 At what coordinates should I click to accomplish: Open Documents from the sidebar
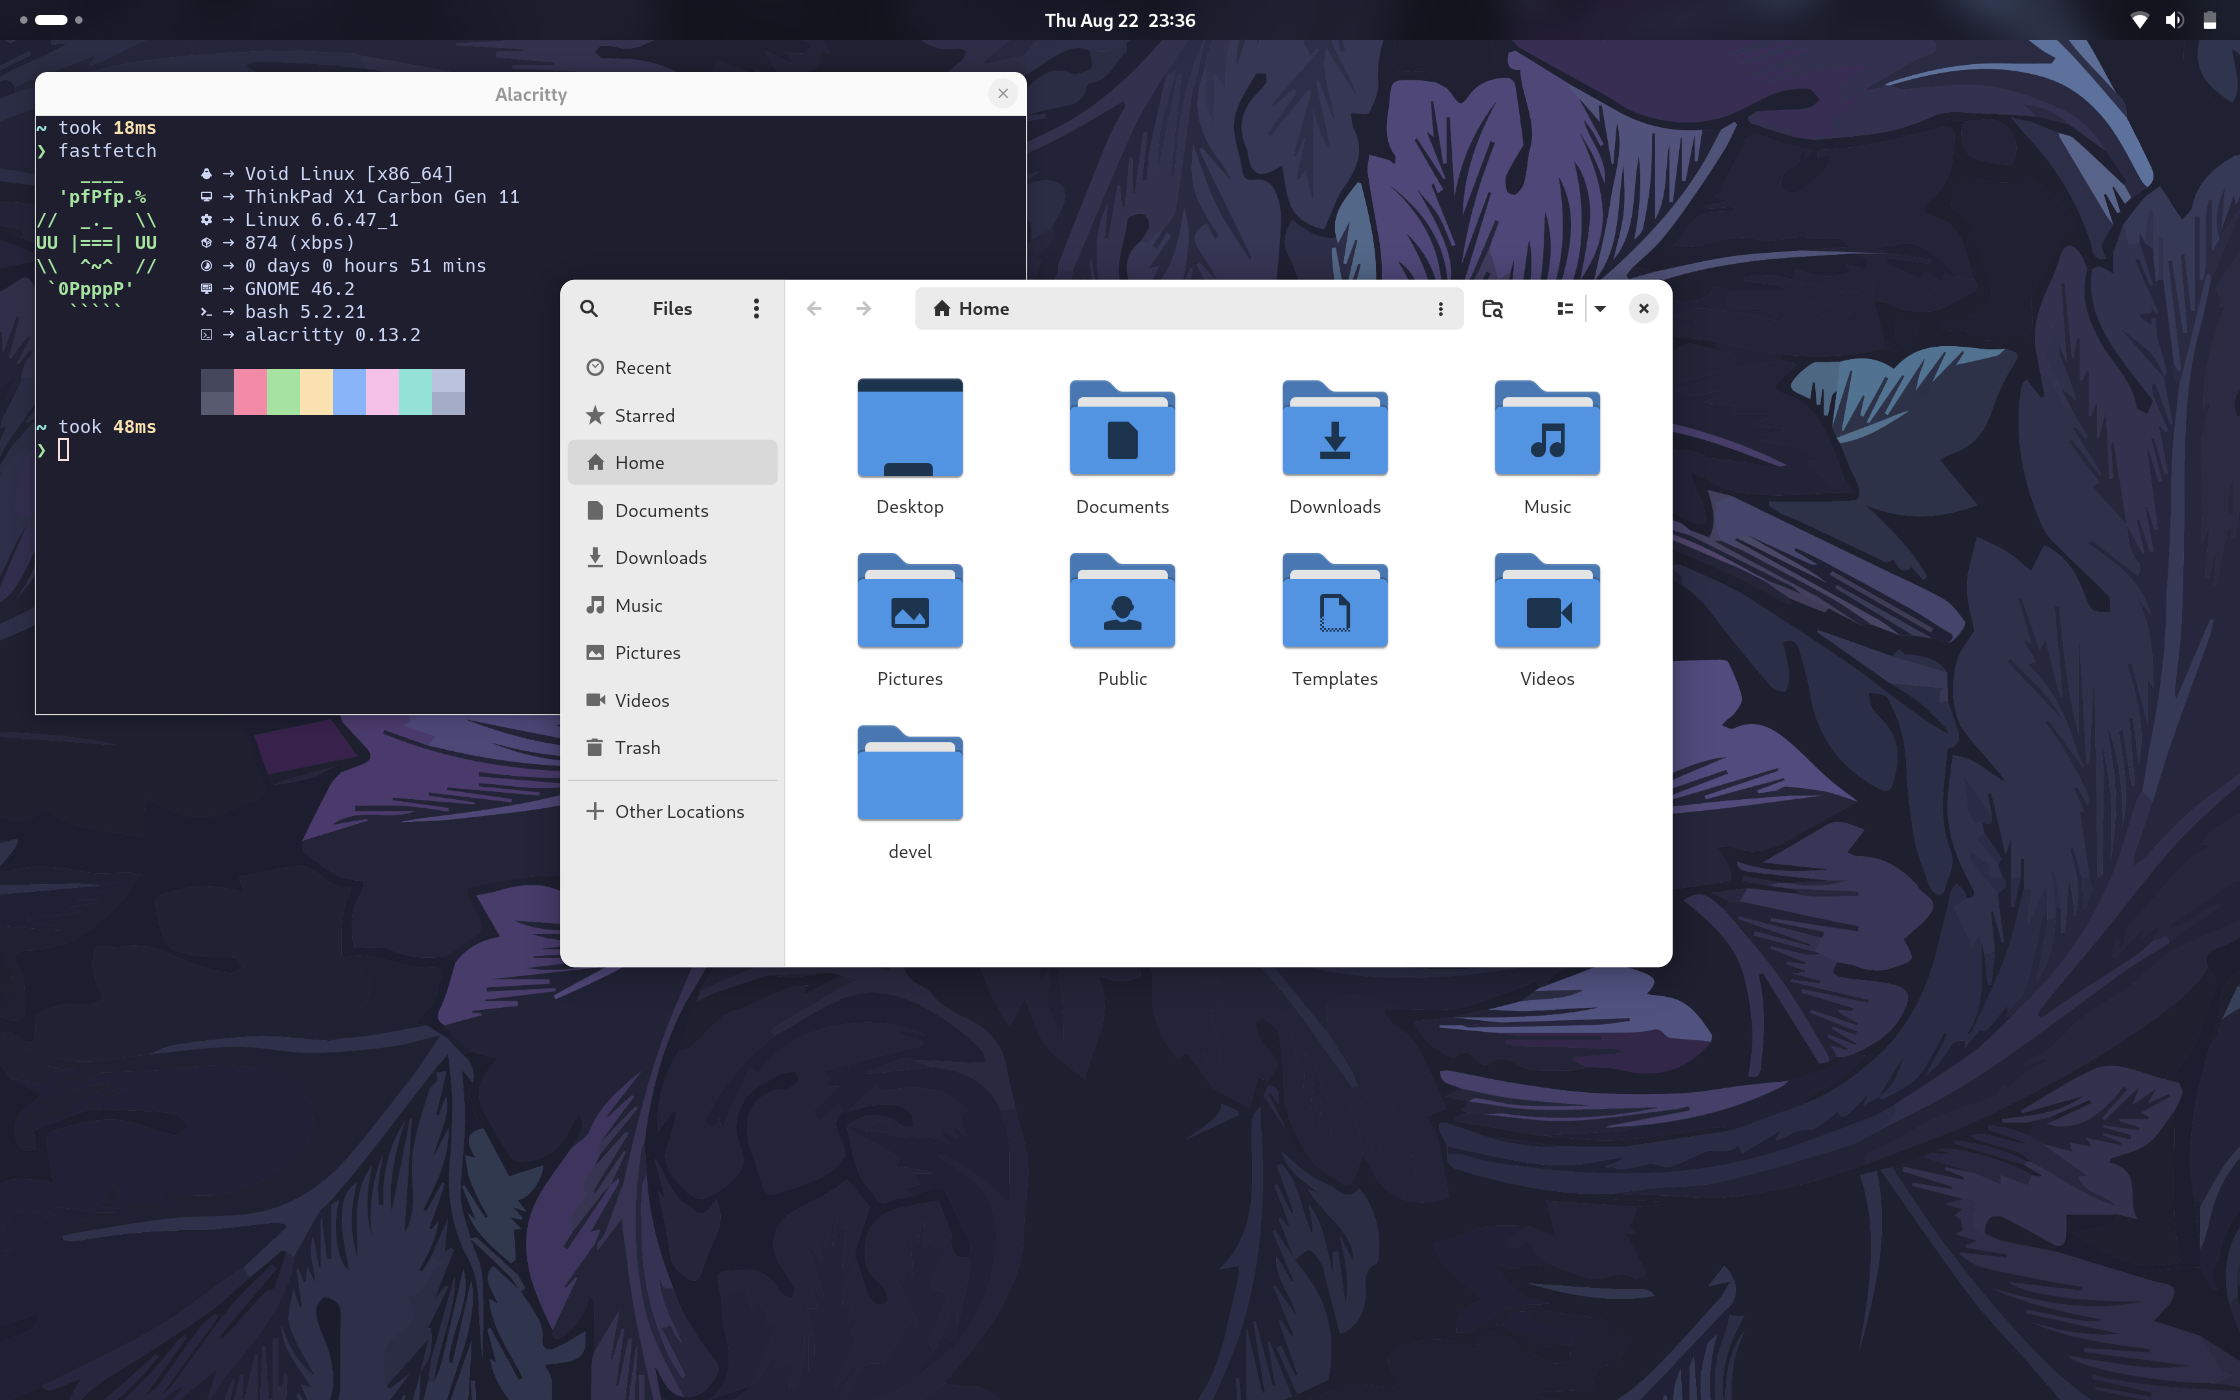point(673,510)
